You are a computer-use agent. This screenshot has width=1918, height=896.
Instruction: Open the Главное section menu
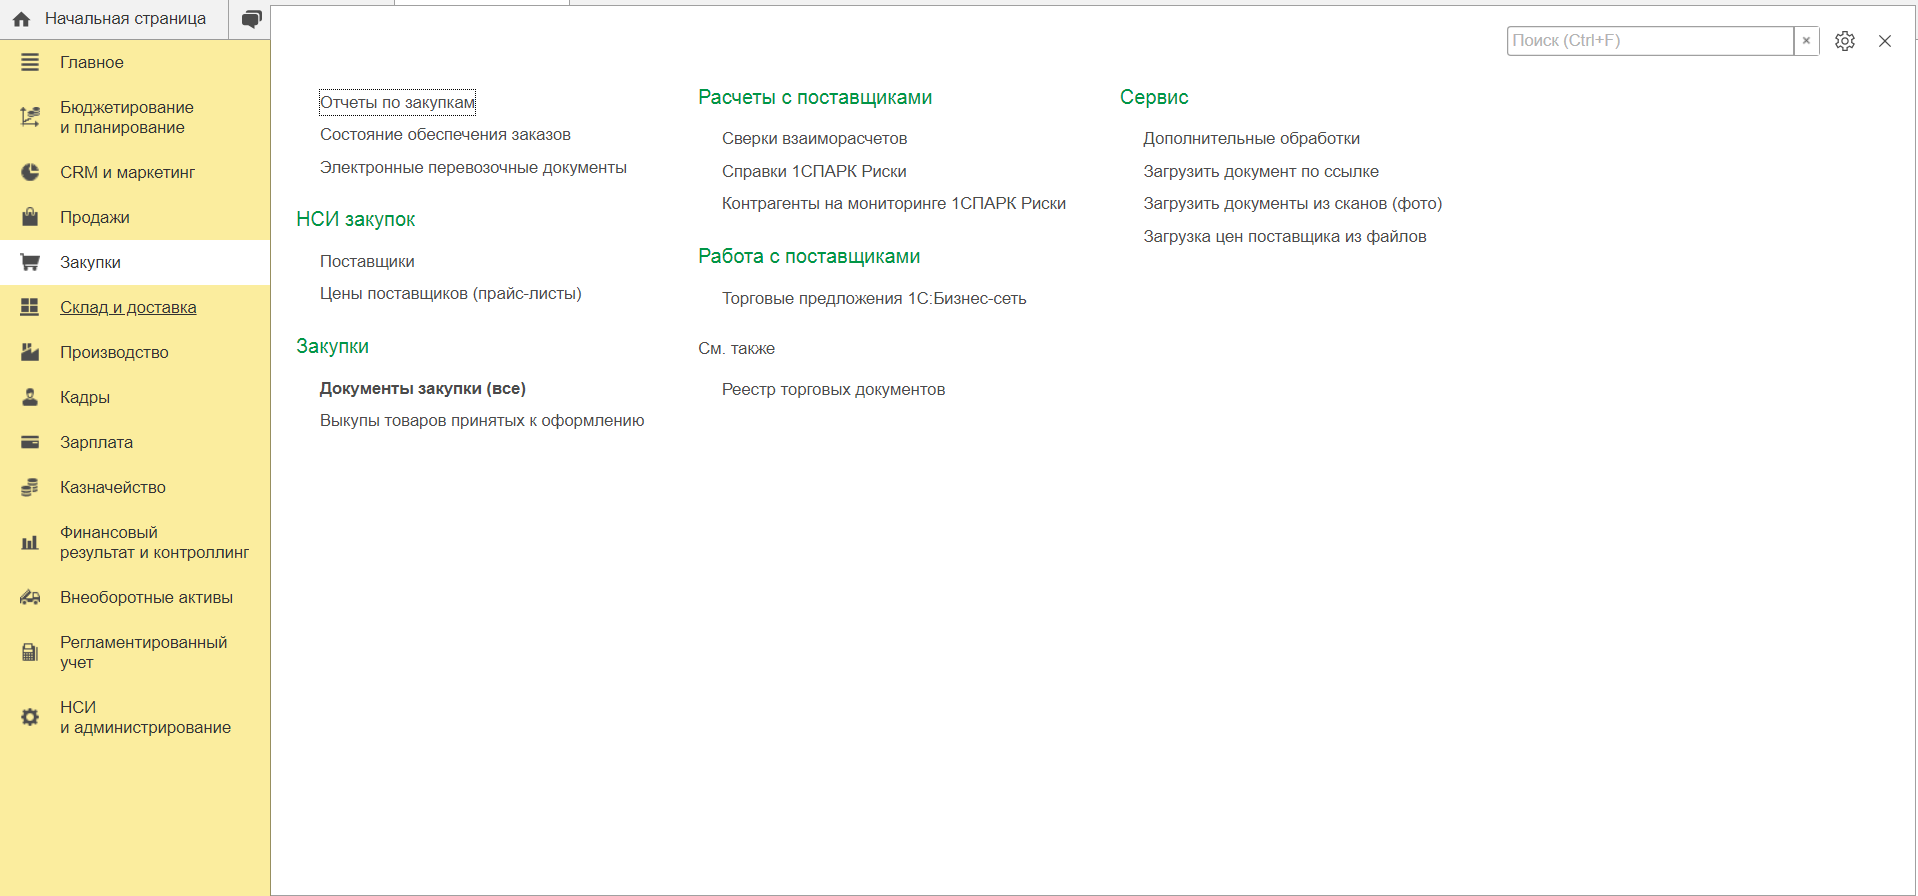coord(92,62)
